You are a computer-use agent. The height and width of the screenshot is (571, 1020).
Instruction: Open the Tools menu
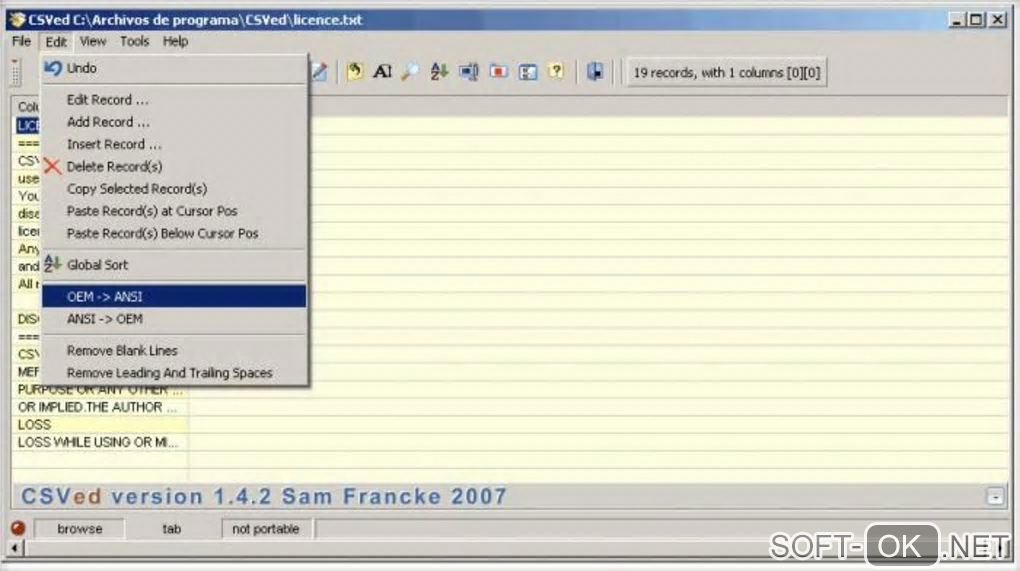[x=134, y=41]
